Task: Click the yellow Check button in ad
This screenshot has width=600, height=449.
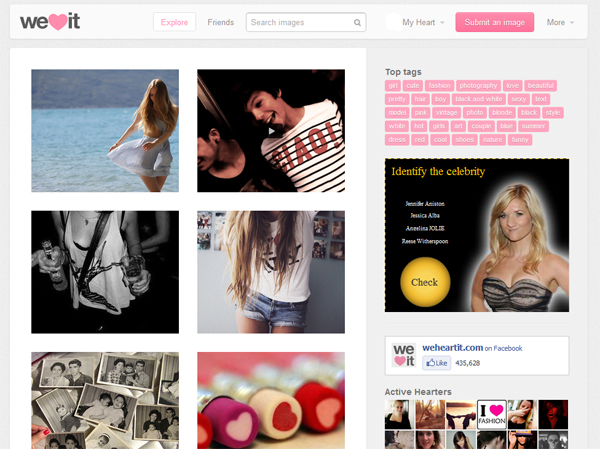Action: click(425, 282)
